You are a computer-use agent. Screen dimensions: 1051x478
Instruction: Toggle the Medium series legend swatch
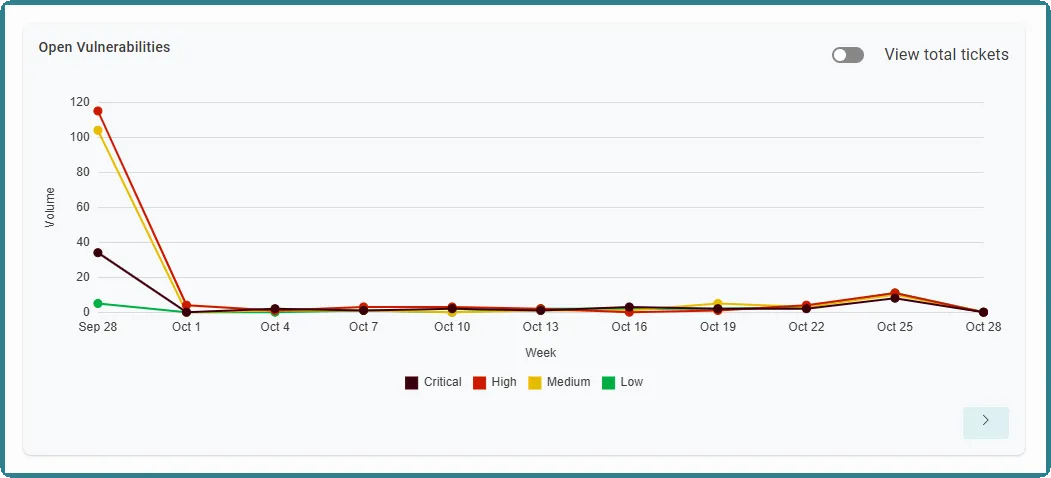coord(535,383)
